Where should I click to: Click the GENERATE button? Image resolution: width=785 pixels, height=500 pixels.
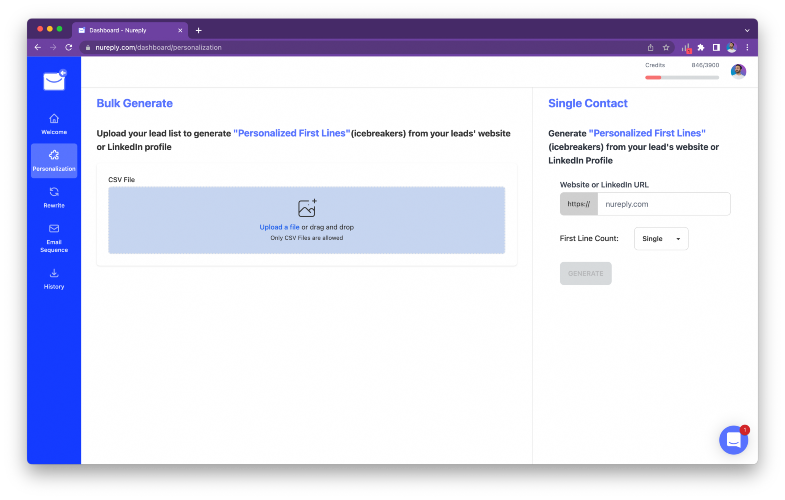[x=586, y=273]
